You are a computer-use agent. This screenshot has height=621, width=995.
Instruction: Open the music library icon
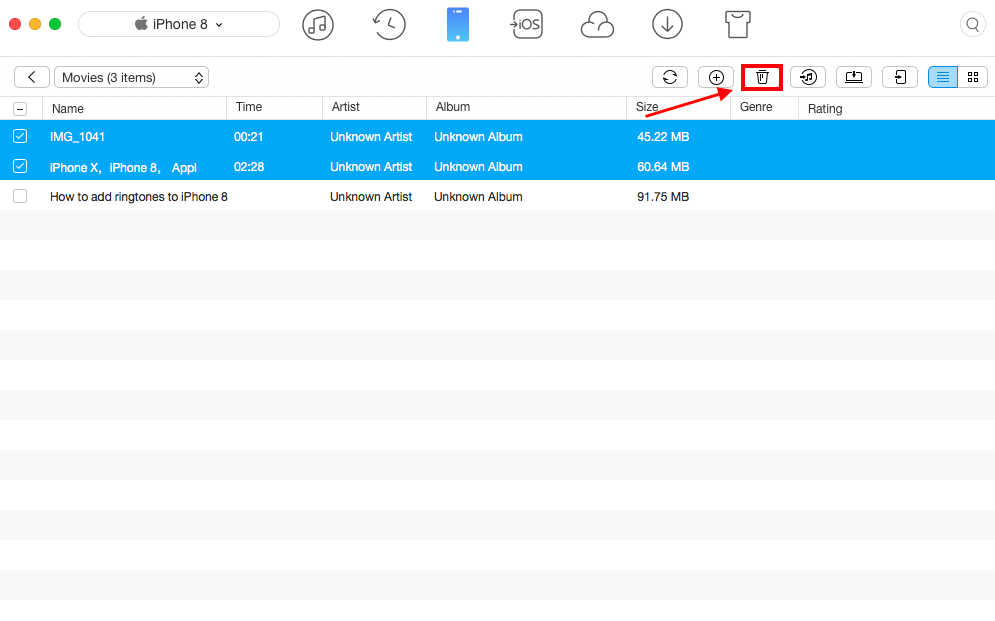pyautogui.click(x=318, y=25)
